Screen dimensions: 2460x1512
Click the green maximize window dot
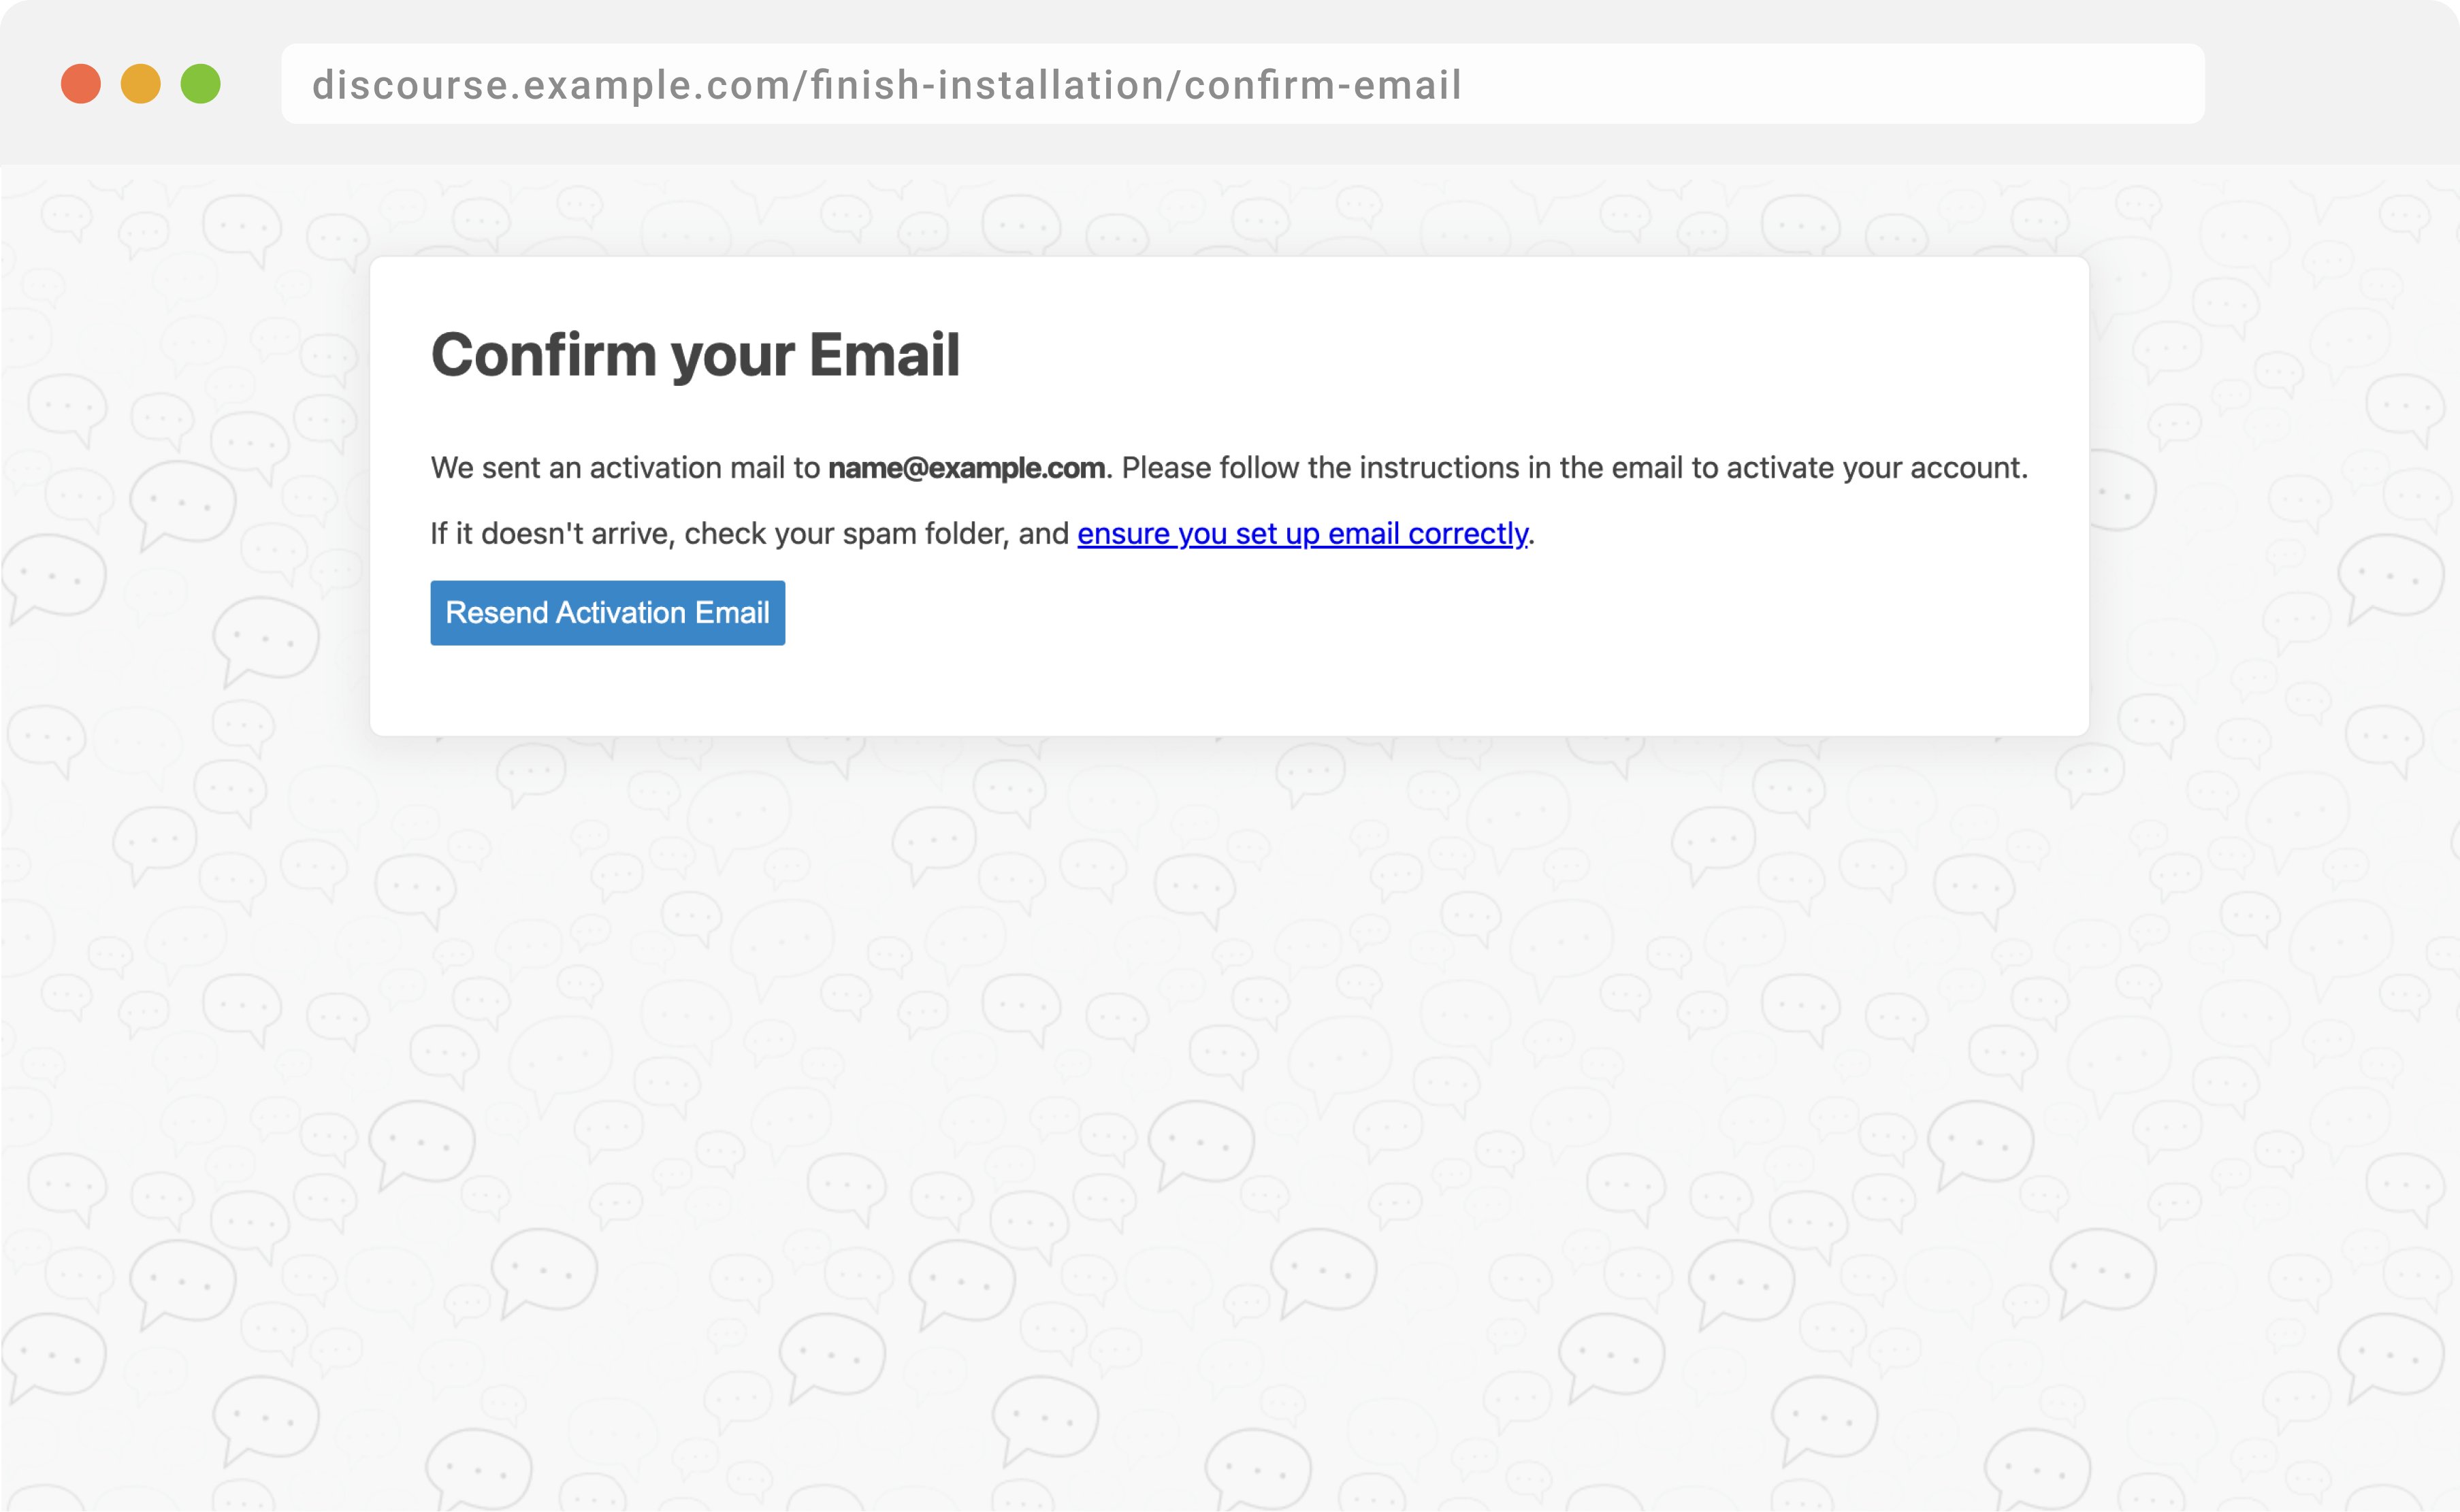[x=201, y=84]
